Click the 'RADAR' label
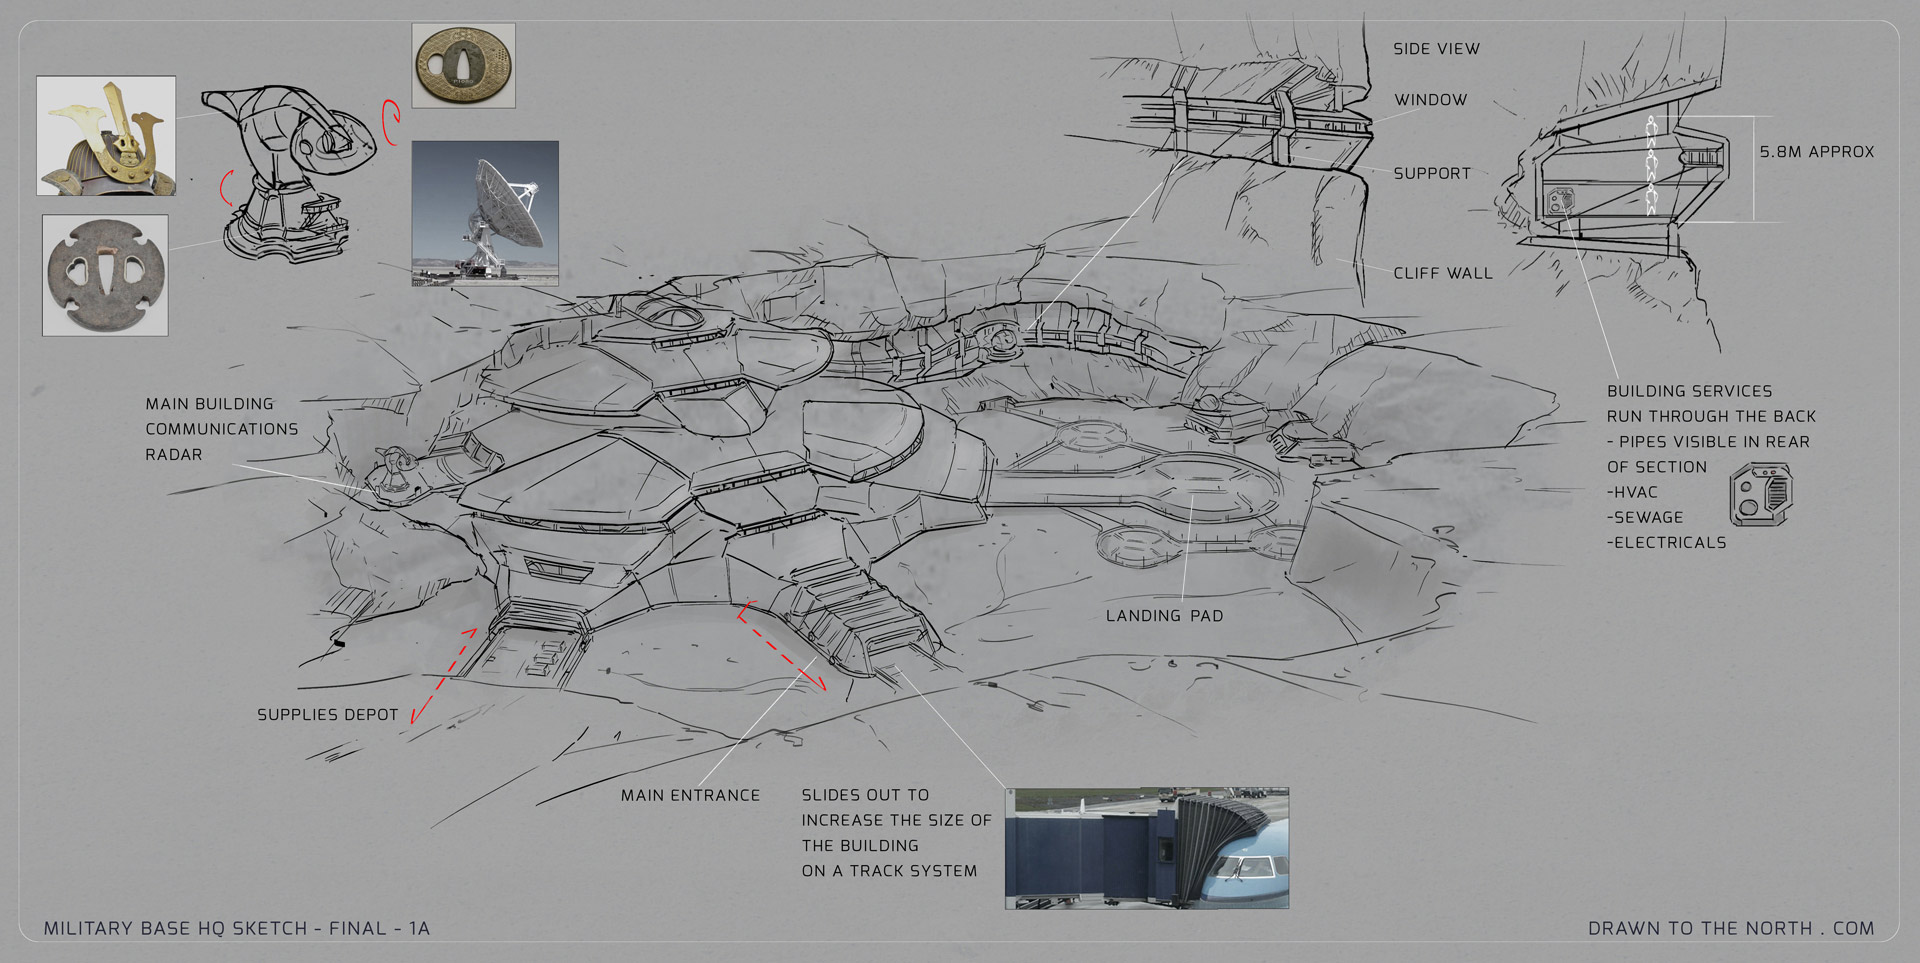The image size is (1920, 963). pyautogui.click(x=174, y=454)
